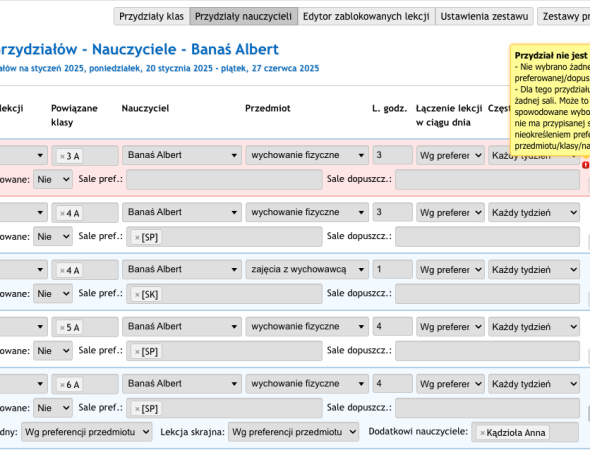Remove the first 4 A class tag
590x450 pixels.
tap(62, 213)
